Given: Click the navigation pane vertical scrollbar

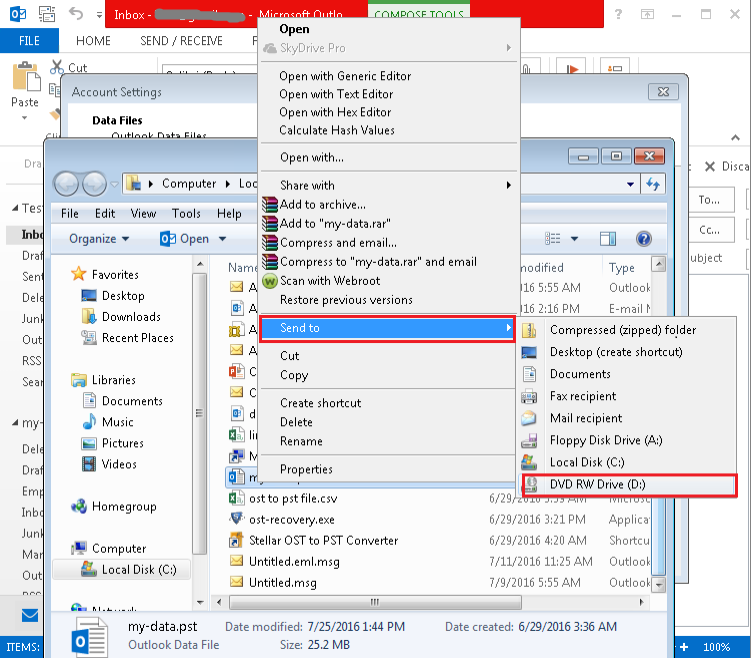Looking at the screenshot, I should (x=200, y=413).
